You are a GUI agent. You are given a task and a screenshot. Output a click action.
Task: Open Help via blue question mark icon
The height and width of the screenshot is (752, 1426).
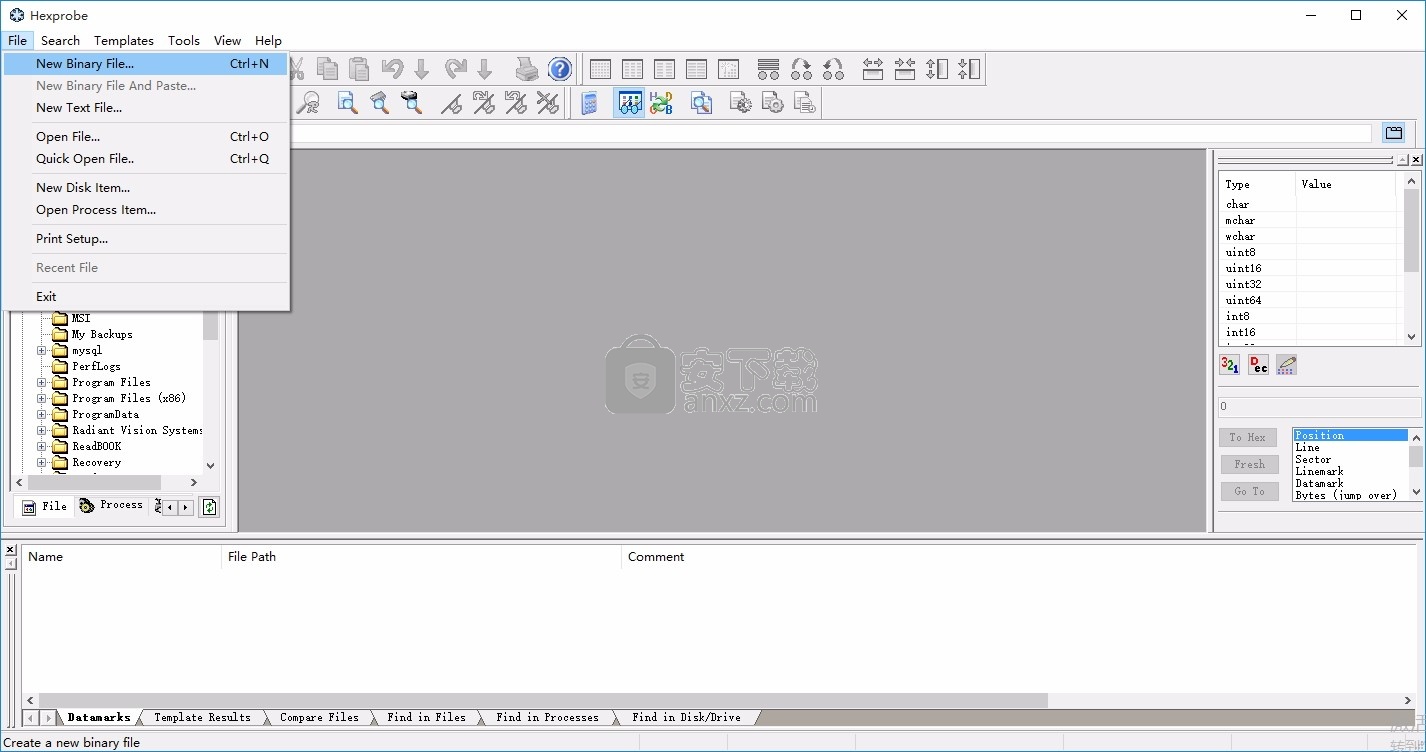point(560,68)
